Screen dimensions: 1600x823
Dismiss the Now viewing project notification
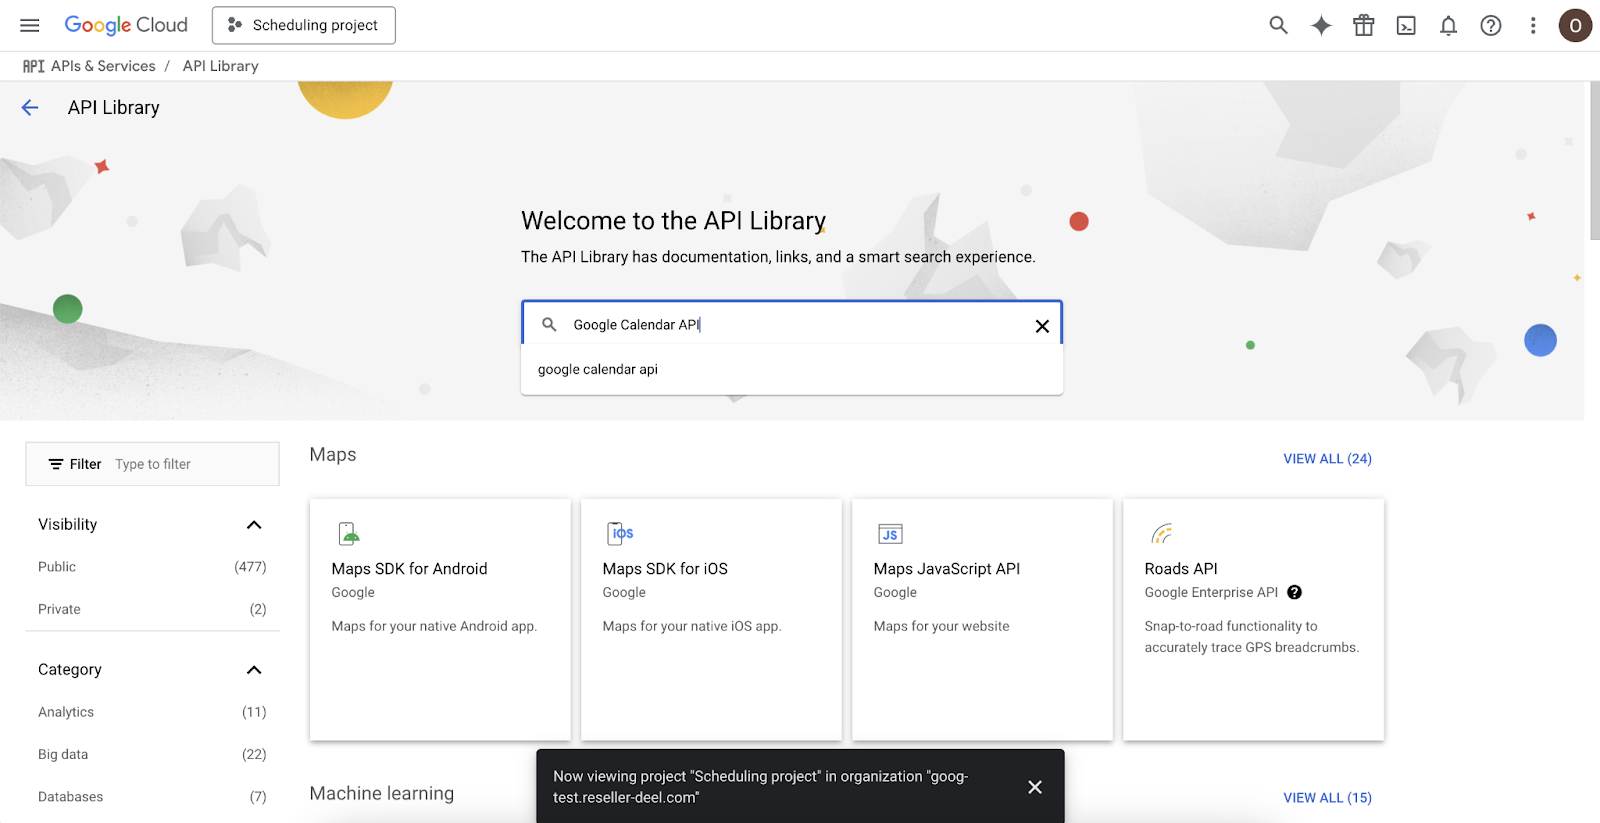point(1035,787)
